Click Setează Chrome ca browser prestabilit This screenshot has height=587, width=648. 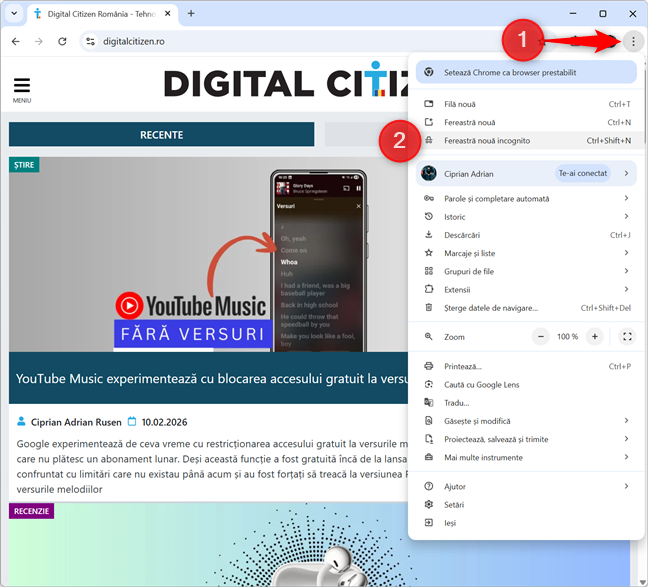tap(526, 72)
